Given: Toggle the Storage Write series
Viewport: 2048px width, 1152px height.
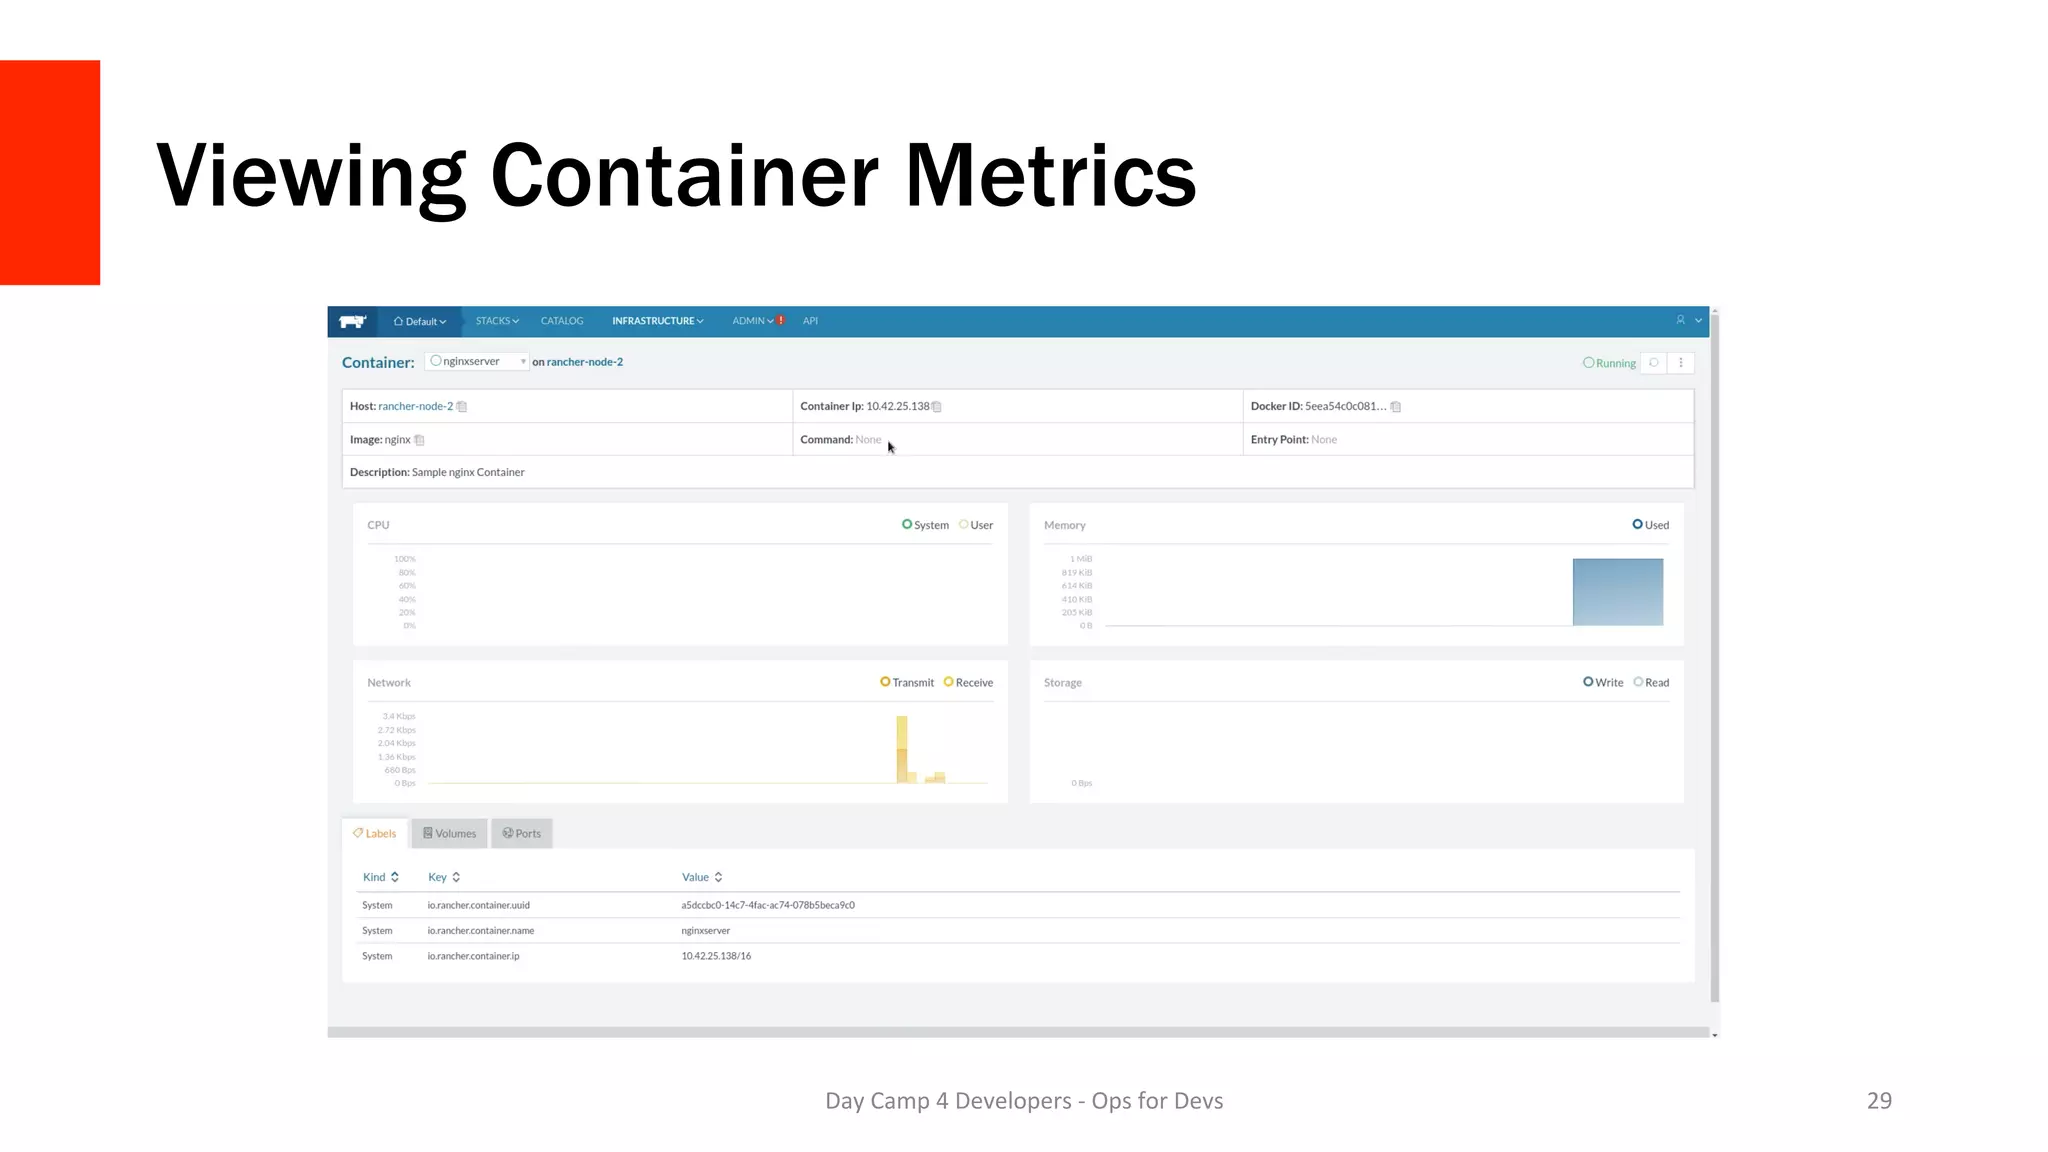Looking at the screenshot, I should click(x=1603, y=683).
